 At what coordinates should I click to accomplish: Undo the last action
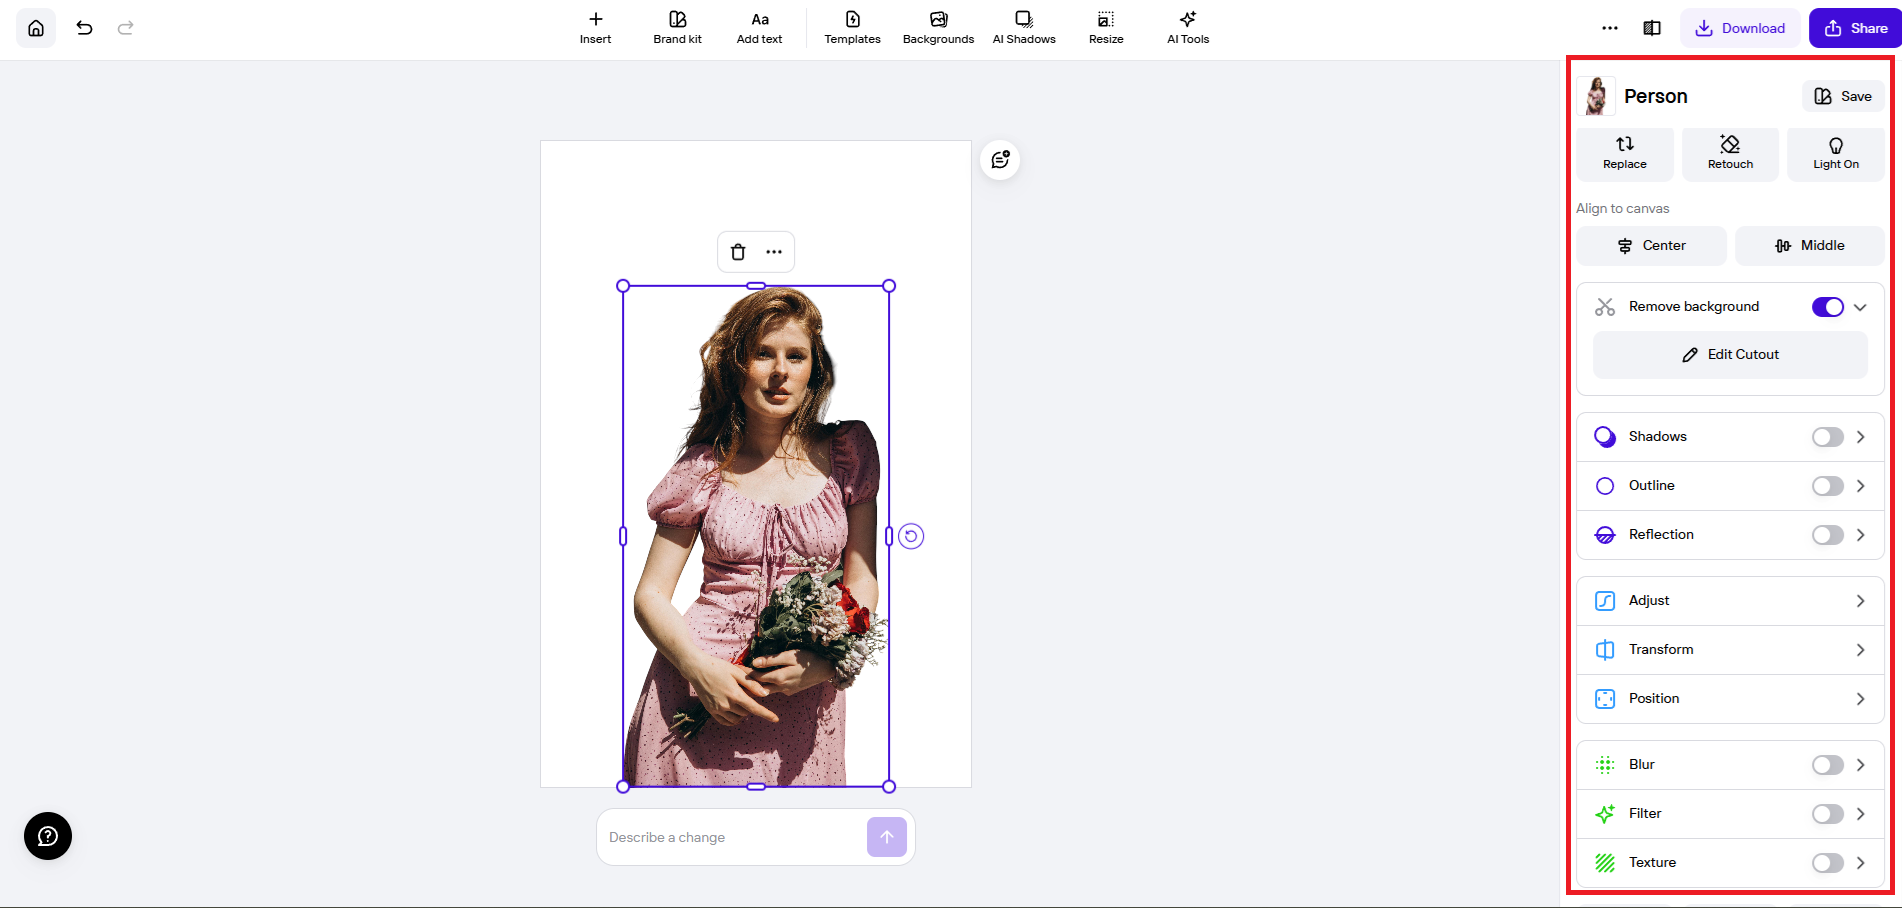point(85,28)
